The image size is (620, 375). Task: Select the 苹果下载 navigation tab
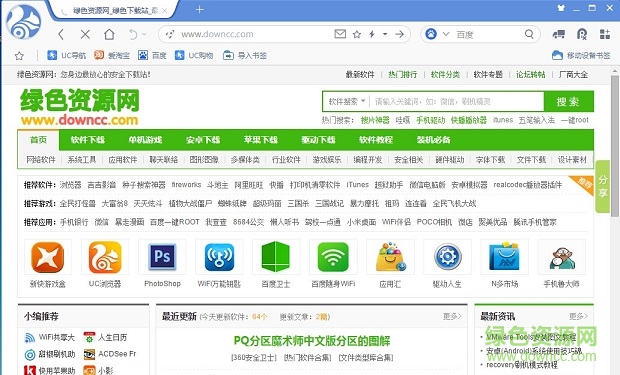click(261, 140)
